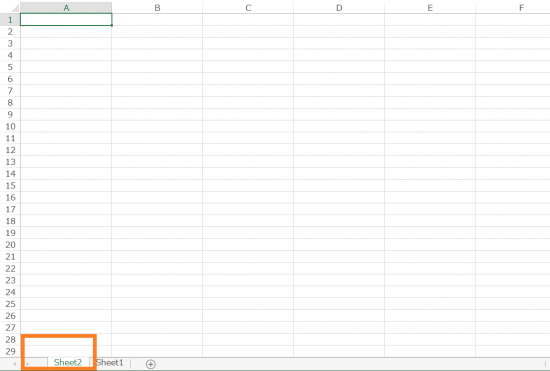
Task: Select row 1 header
Action: click(x=10, y=20)
